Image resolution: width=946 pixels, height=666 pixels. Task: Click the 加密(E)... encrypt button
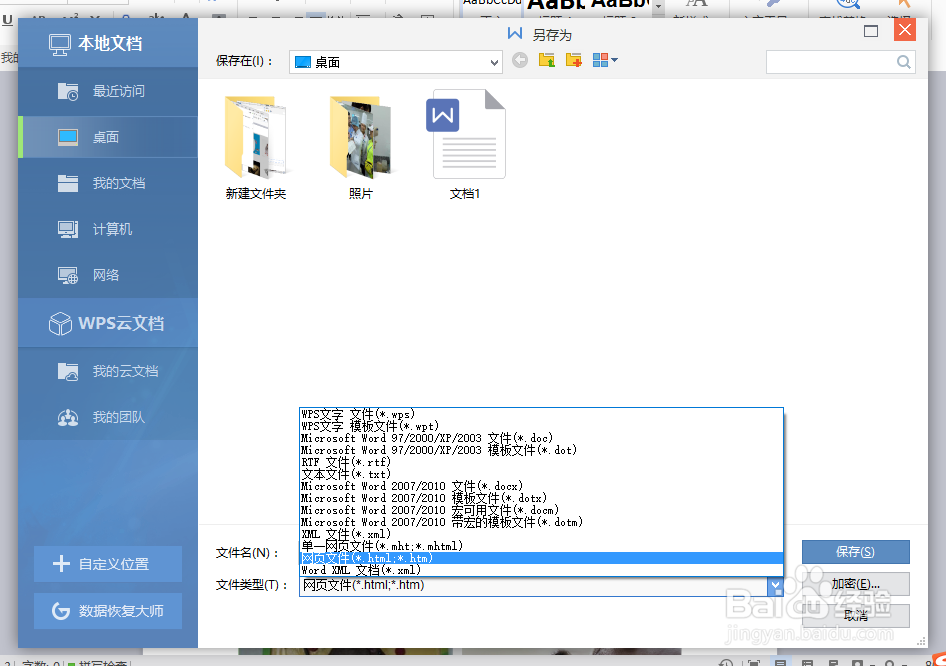(856, 584)
